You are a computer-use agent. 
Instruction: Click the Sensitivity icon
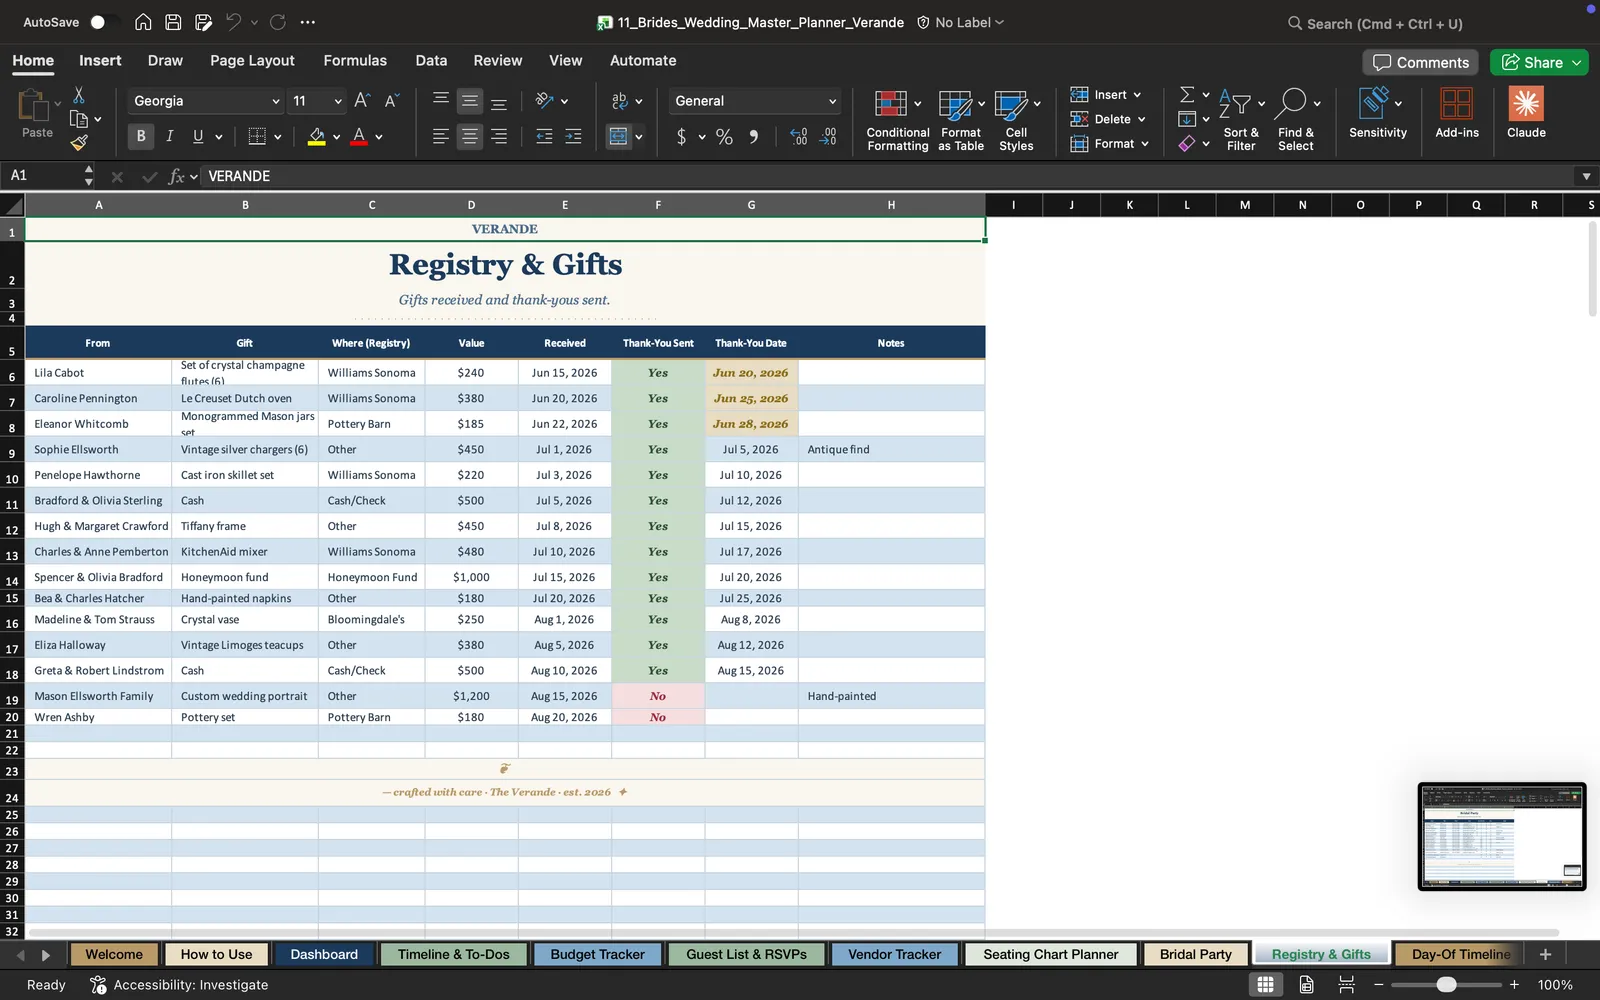[x=1374, y=103]
